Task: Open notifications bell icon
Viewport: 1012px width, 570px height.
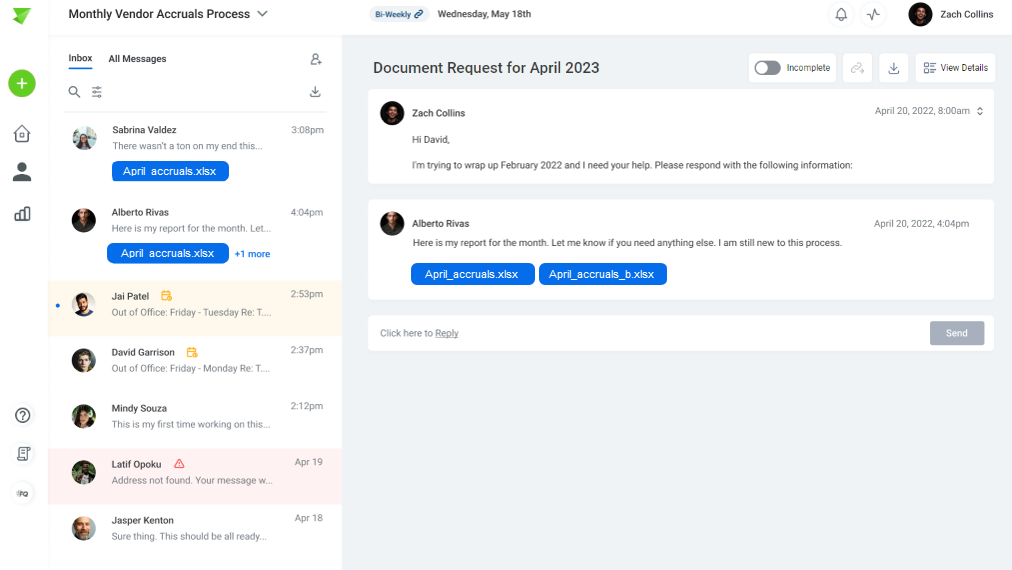Action: pyautogui.click(x=841, y=14)
